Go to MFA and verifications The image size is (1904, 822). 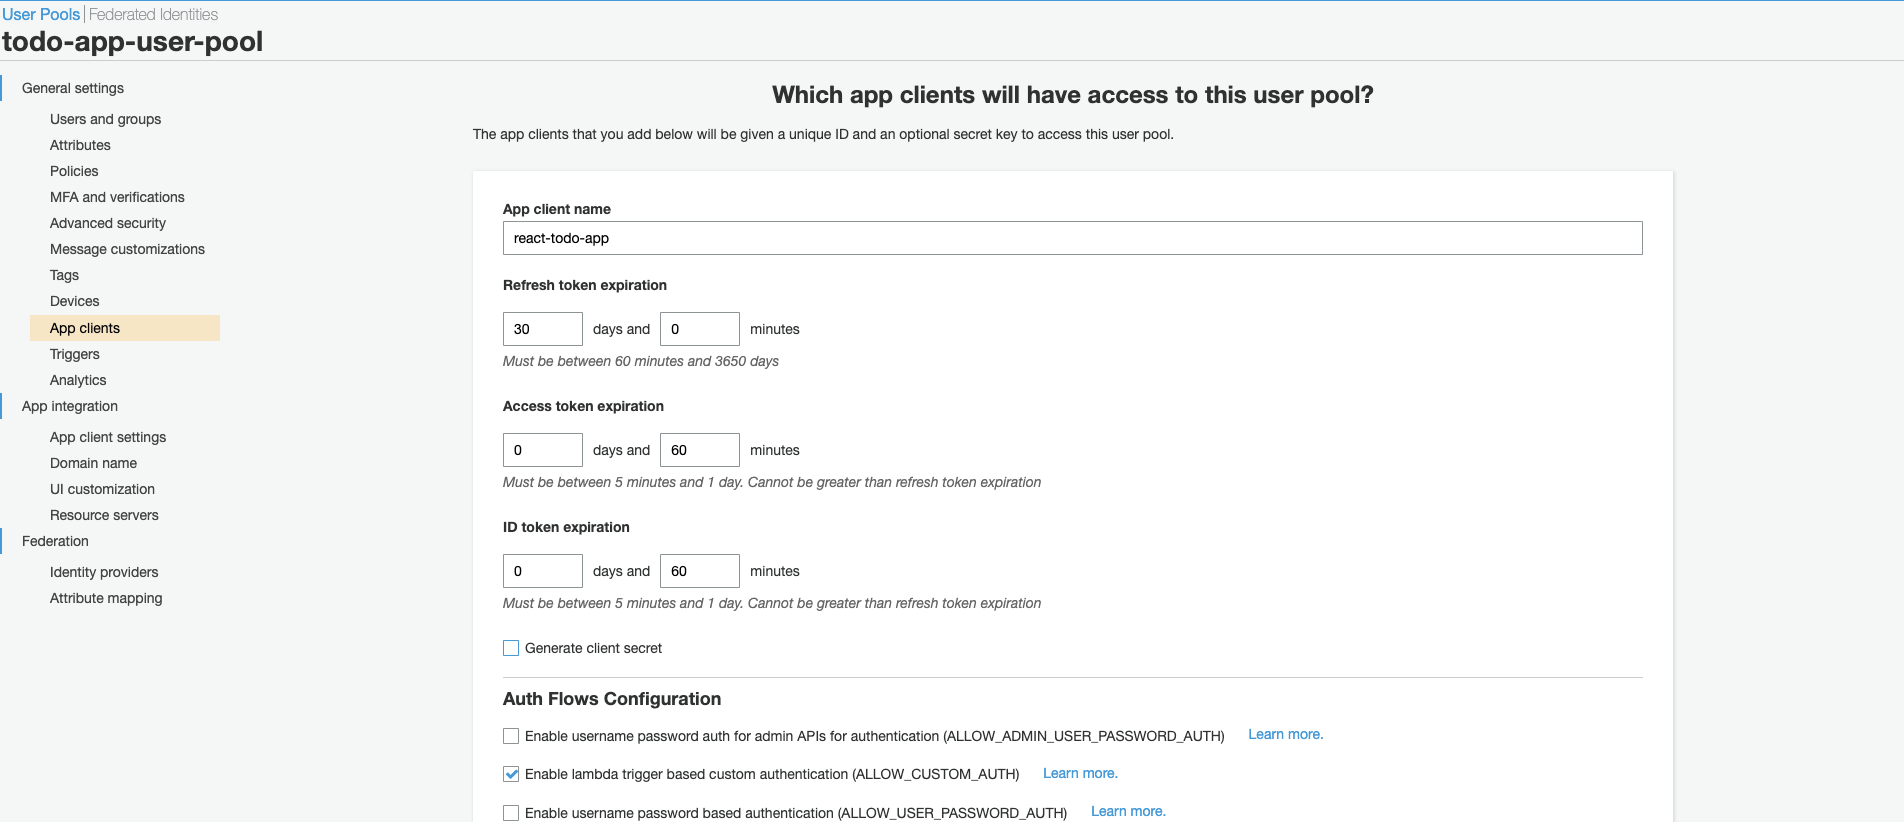pyautogui.click(x=117, y=197)
